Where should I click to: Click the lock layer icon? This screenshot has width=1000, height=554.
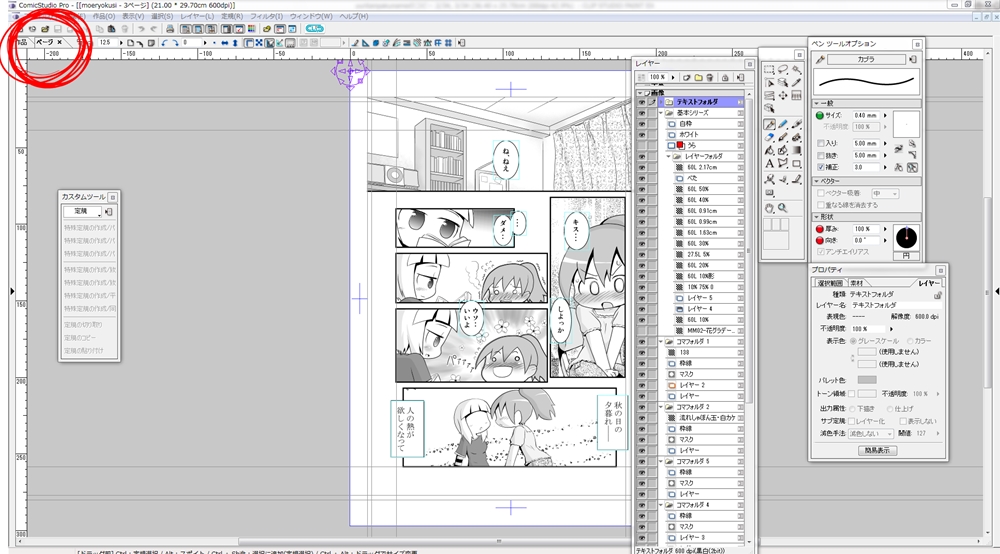[725, 77]
